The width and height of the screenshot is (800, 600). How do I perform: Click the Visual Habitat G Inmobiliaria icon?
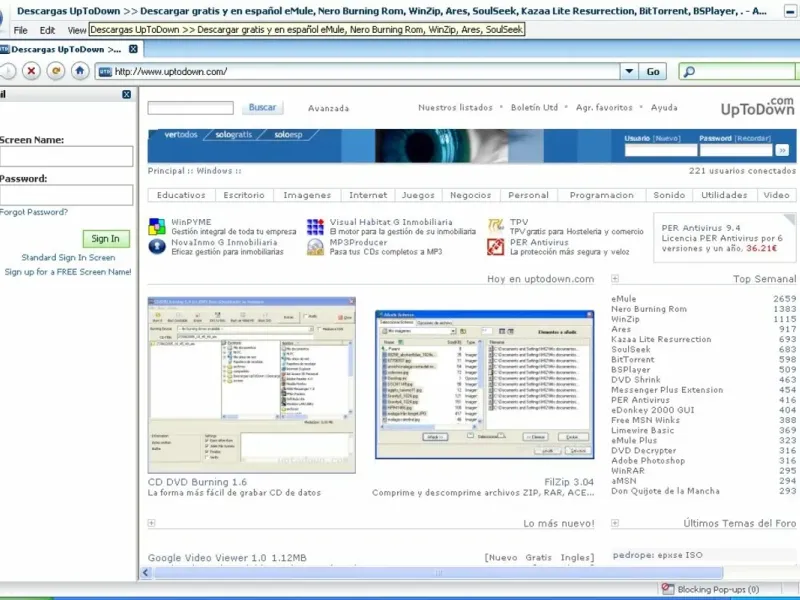[315, 227]
